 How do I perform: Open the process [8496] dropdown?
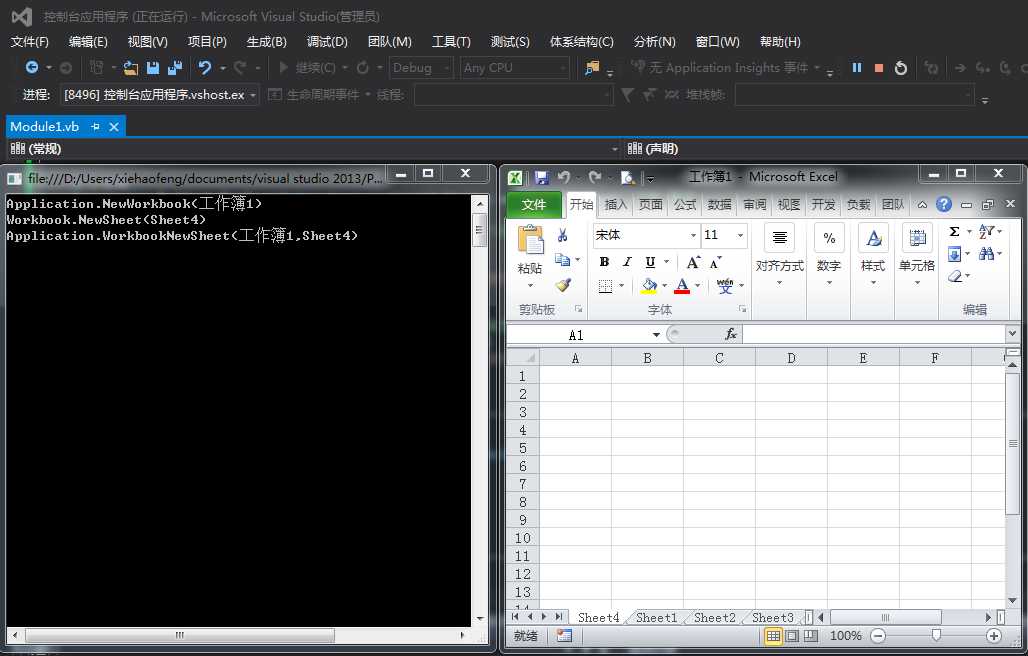coord(252,95)
